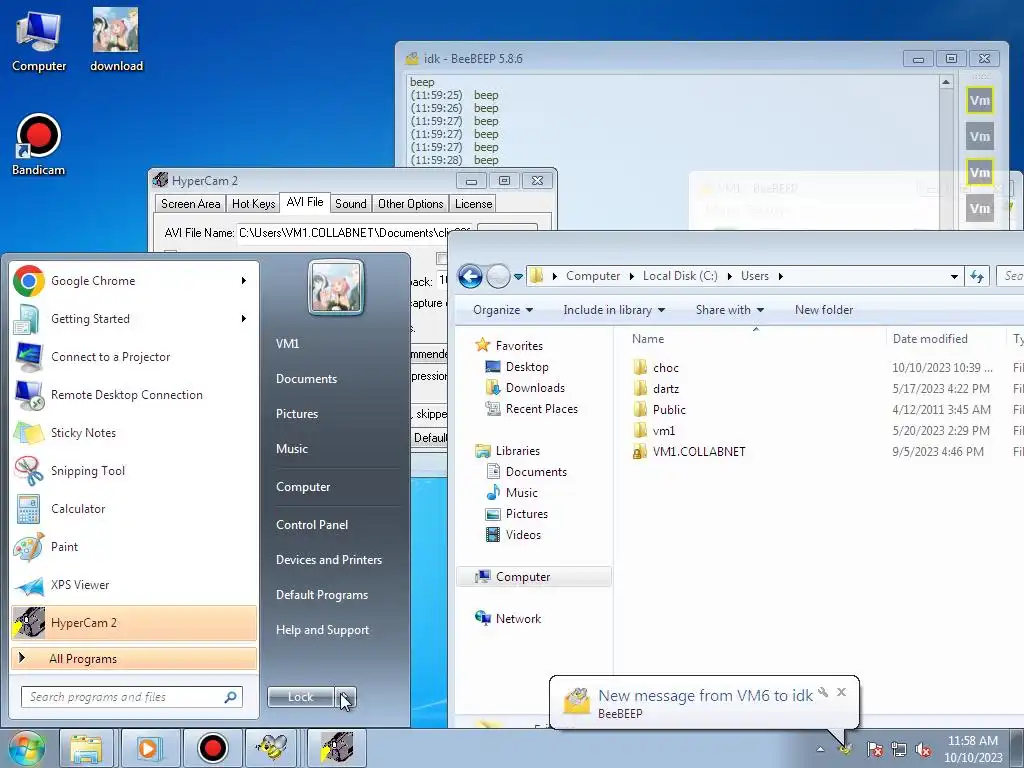Screen dimensions: 1024x768
Task: Expand Getting Started submenu arrow
Action: [x=244, y=319]
